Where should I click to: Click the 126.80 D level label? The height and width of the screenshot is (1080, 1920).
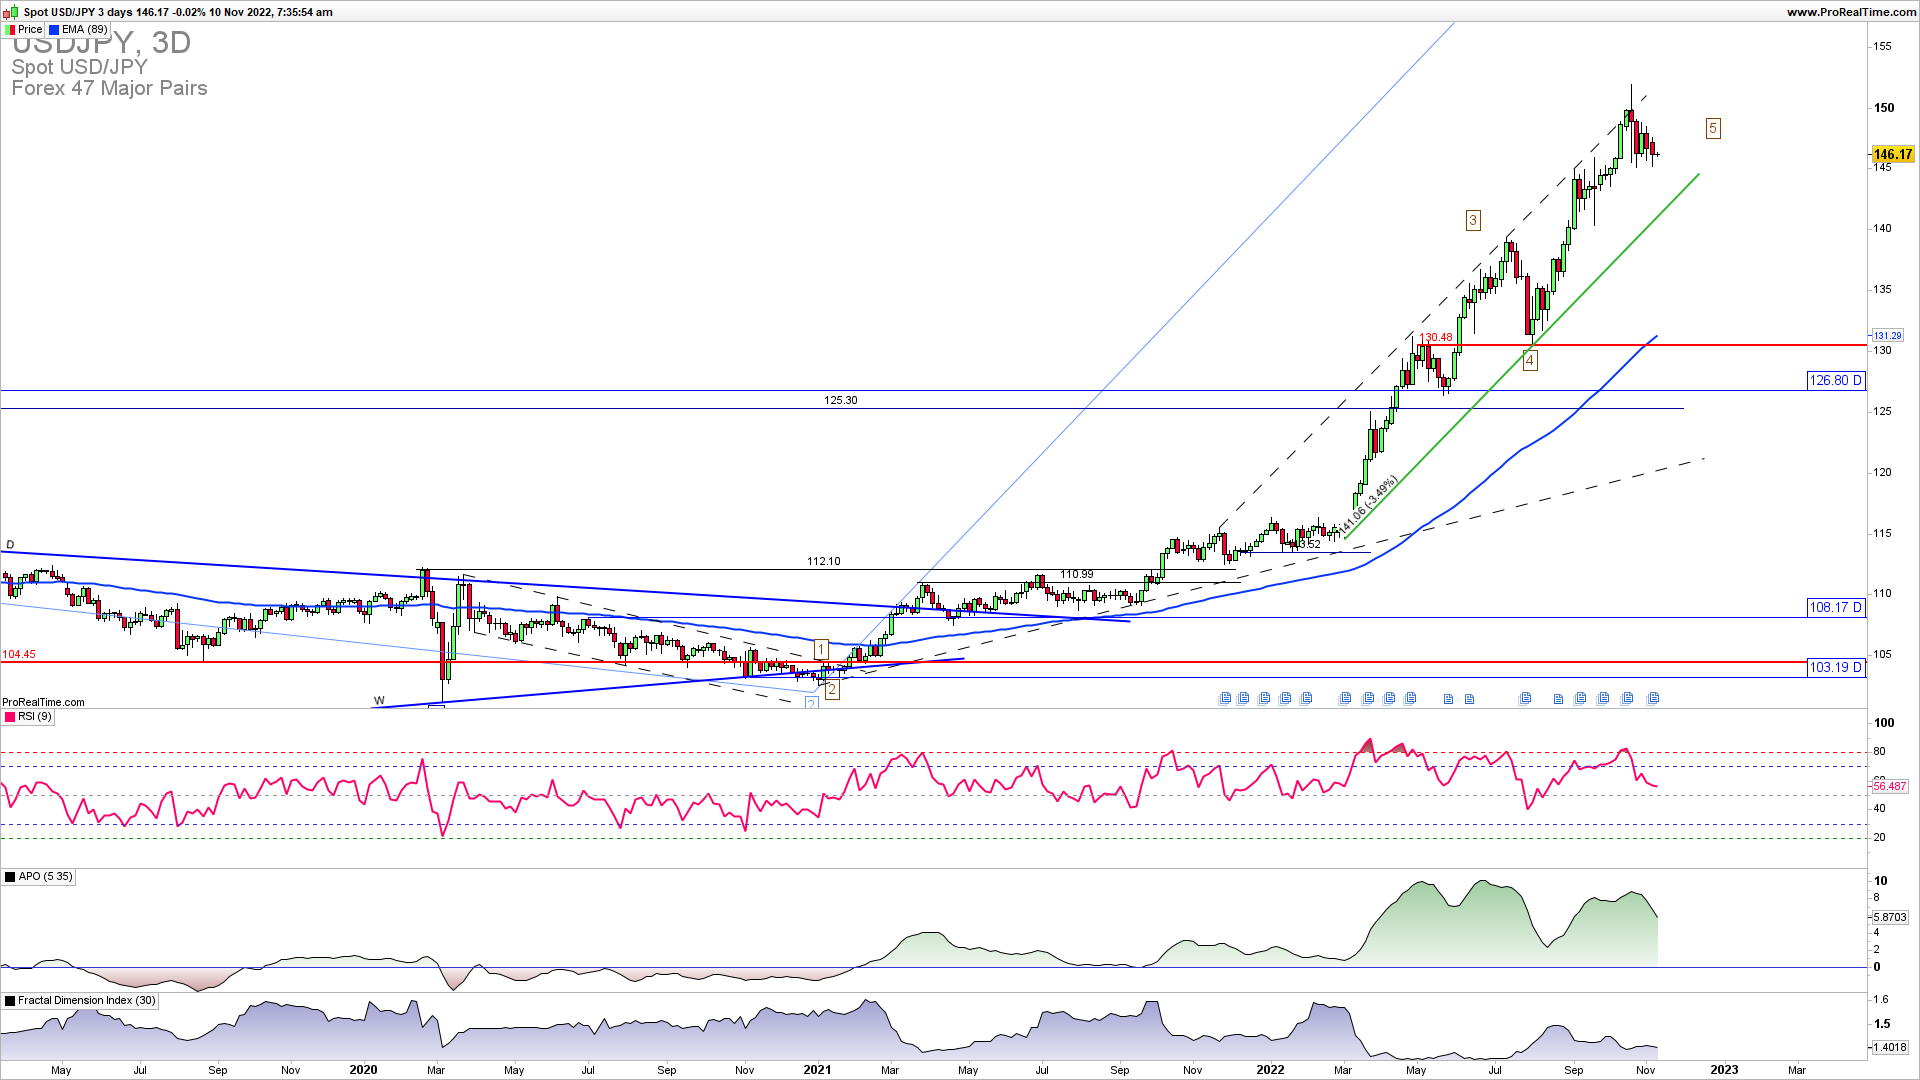pos(1836,380)
